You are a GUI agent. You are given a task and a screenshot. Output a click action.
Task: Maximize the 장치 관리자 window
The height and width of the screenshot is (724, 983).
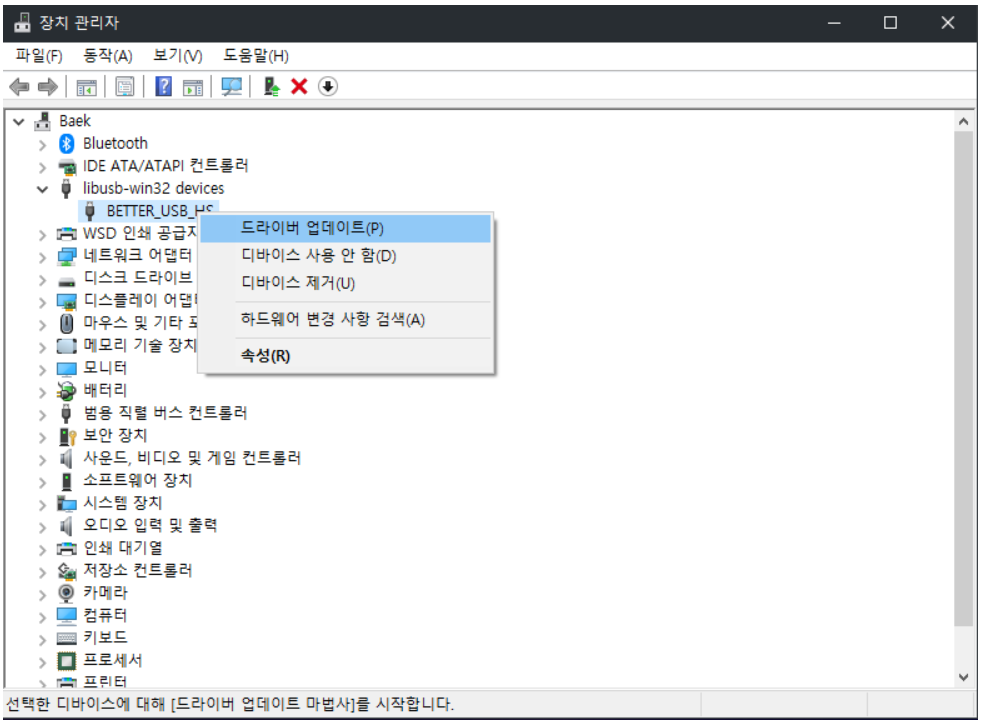click(x=890, y=23)
